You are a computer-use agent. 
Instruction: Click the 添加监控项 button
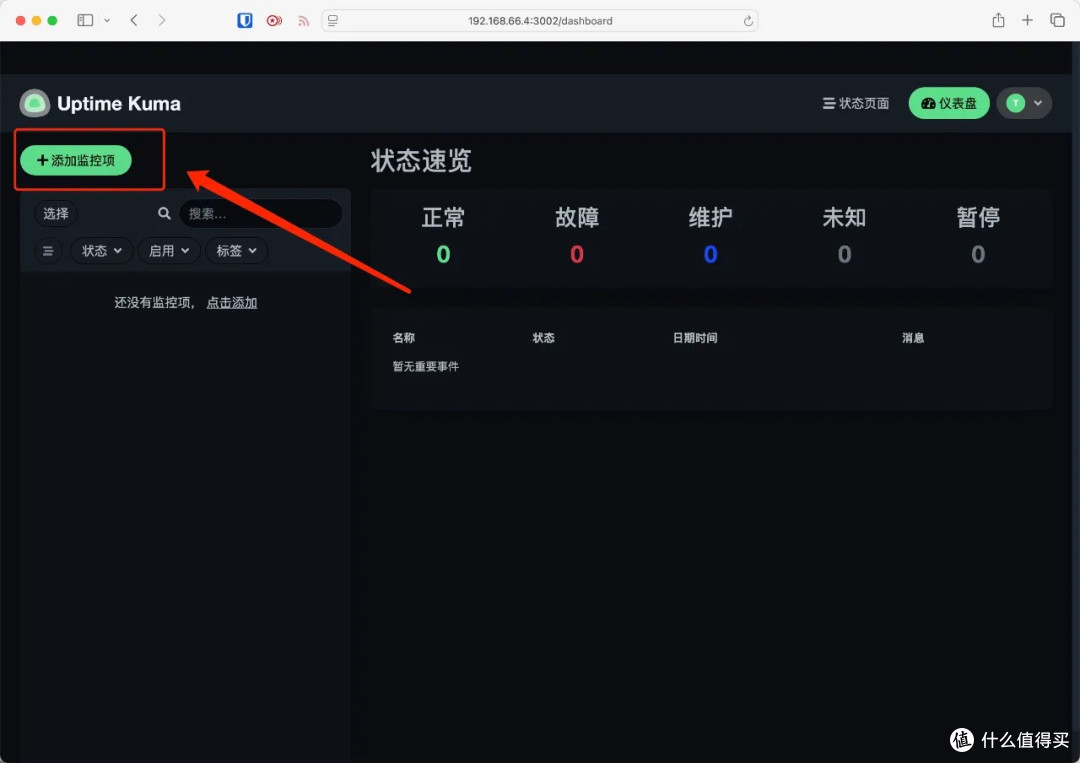(76, 160)
